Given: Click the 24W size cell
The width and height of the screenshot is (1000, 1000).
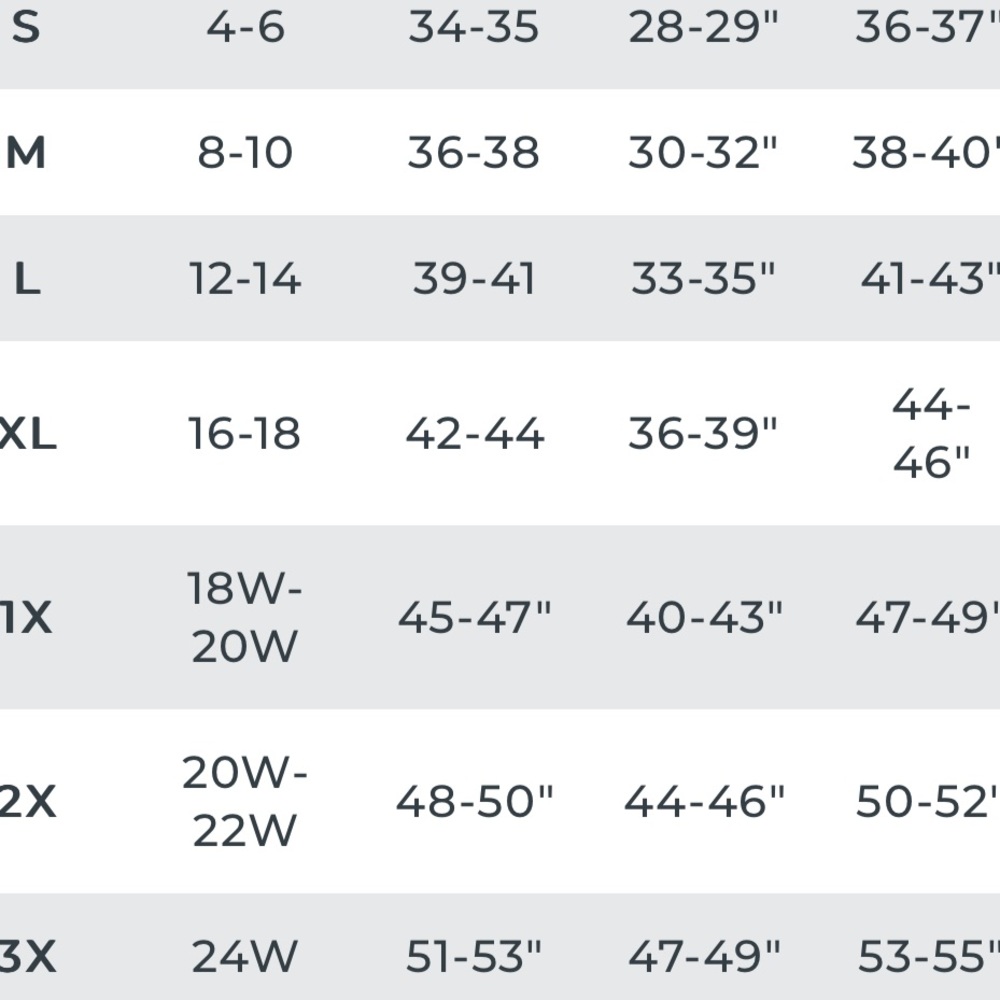Looking at the screenshot, I should pos(245,958).
